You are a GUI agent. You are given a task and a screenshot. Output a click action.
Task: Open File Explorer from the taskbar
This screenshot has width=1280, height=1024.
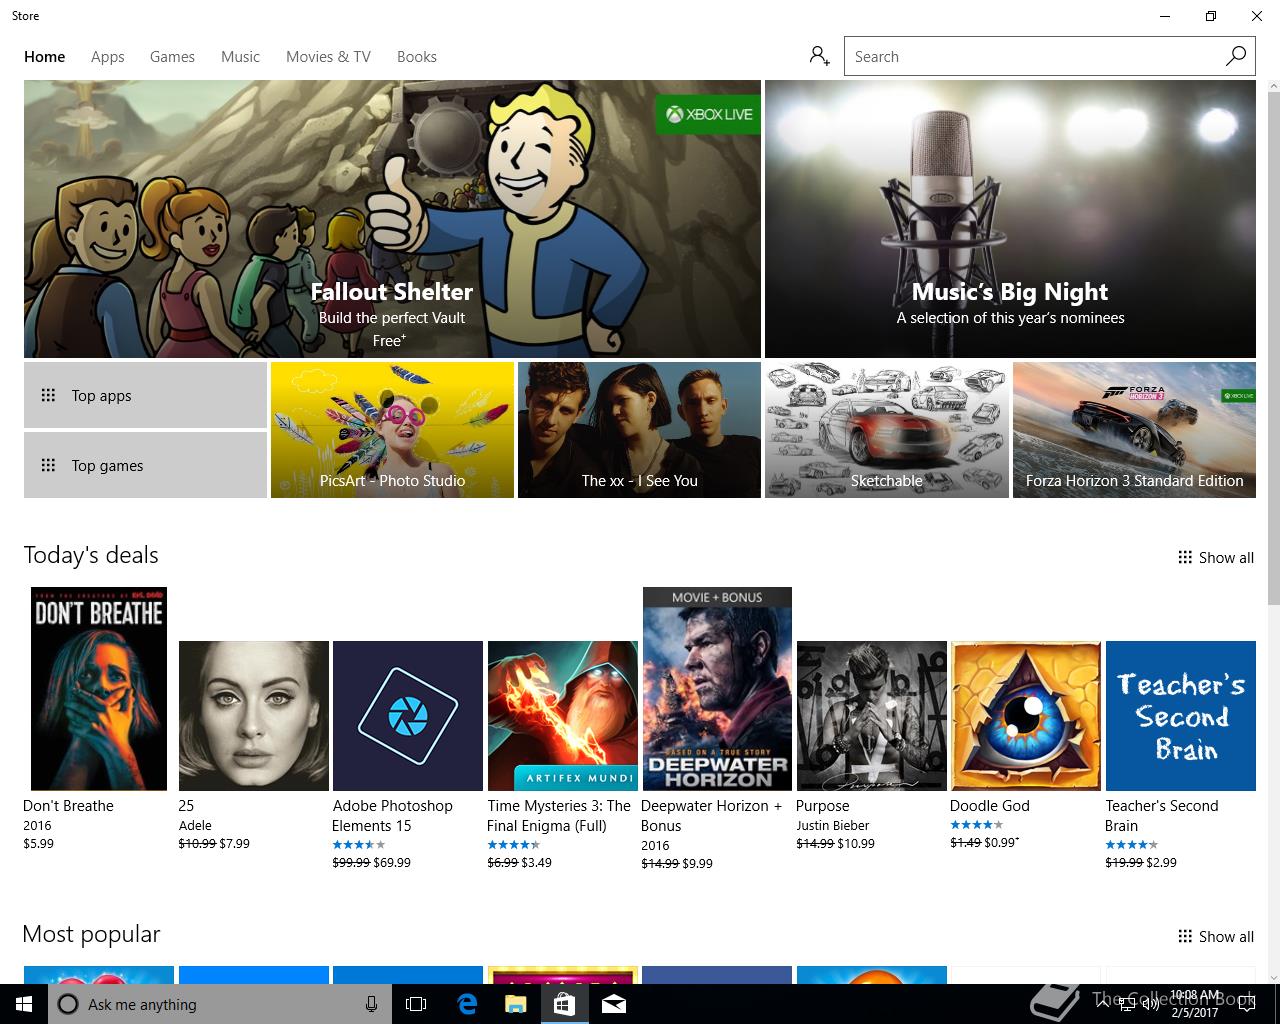pos(515,1004)
